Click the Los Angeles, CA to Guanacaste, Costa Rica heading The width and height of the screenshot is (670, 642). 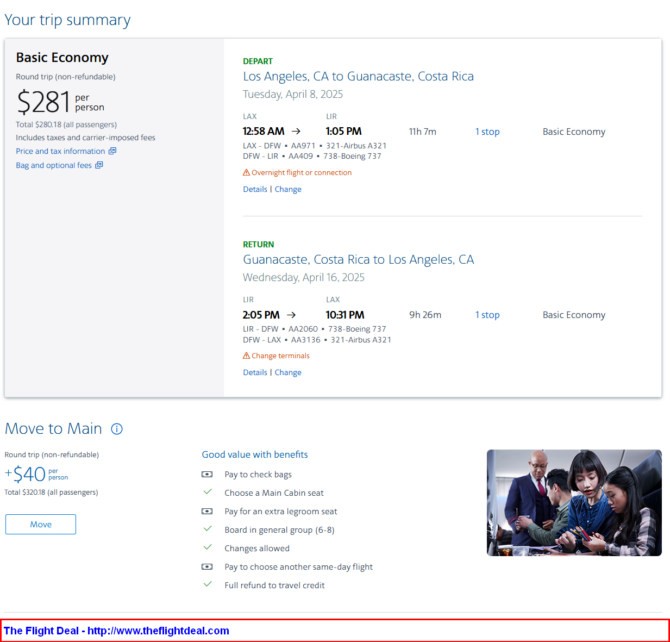358,76
